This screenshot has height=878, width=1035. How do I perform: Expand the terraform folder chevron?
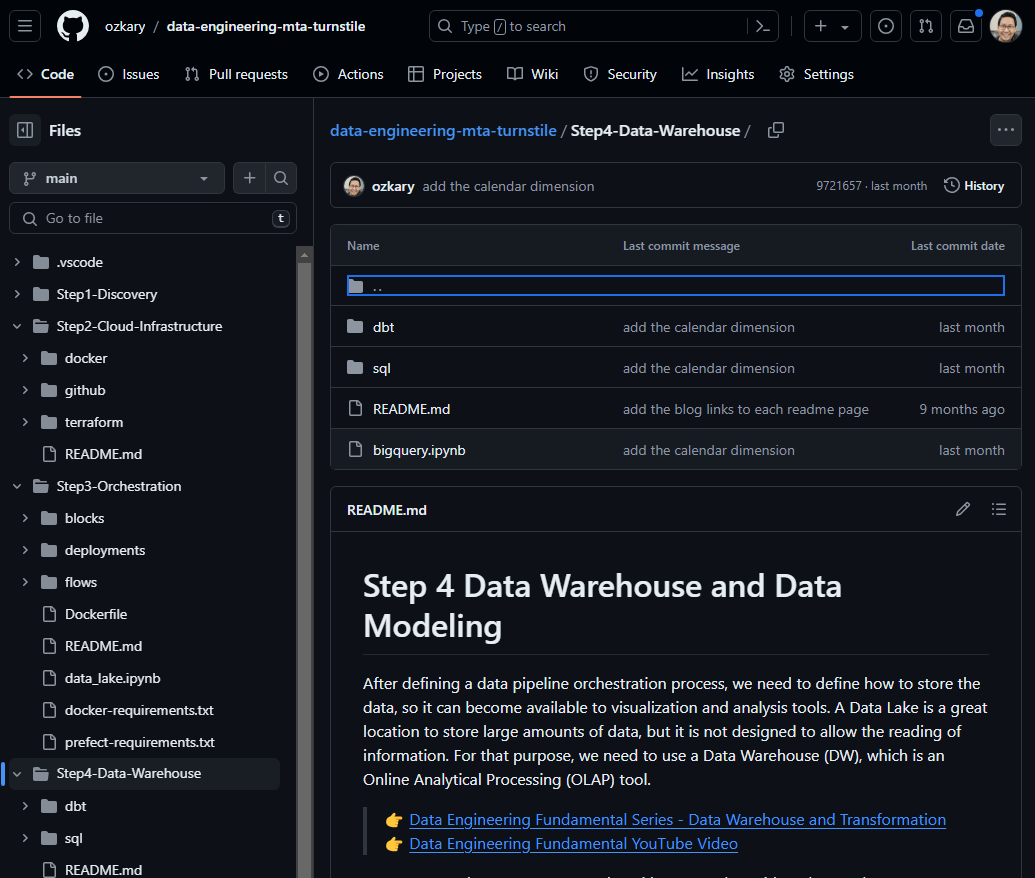pos(25,422)
